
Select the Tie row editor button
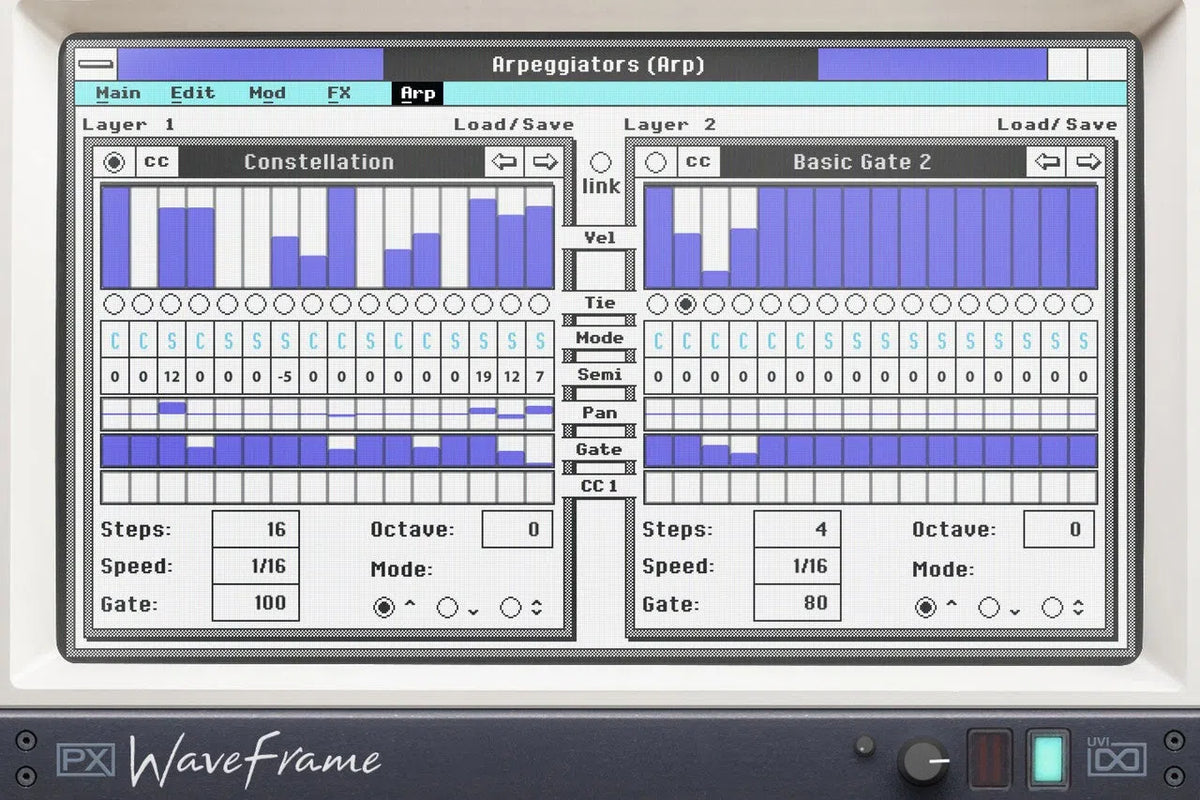tap(600, 303)
